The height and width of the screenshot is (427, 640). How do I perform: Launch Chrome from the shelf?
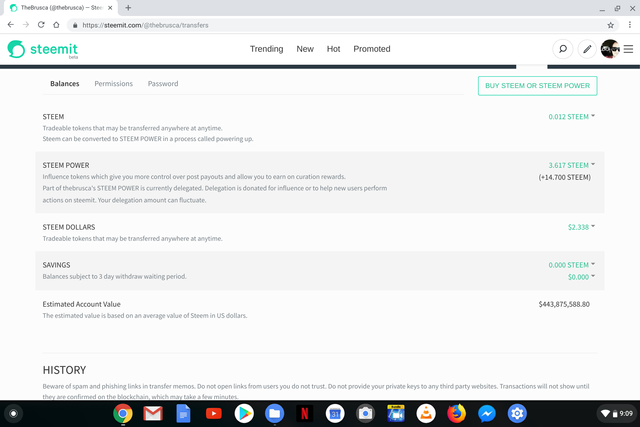click(x=123, y=414)
